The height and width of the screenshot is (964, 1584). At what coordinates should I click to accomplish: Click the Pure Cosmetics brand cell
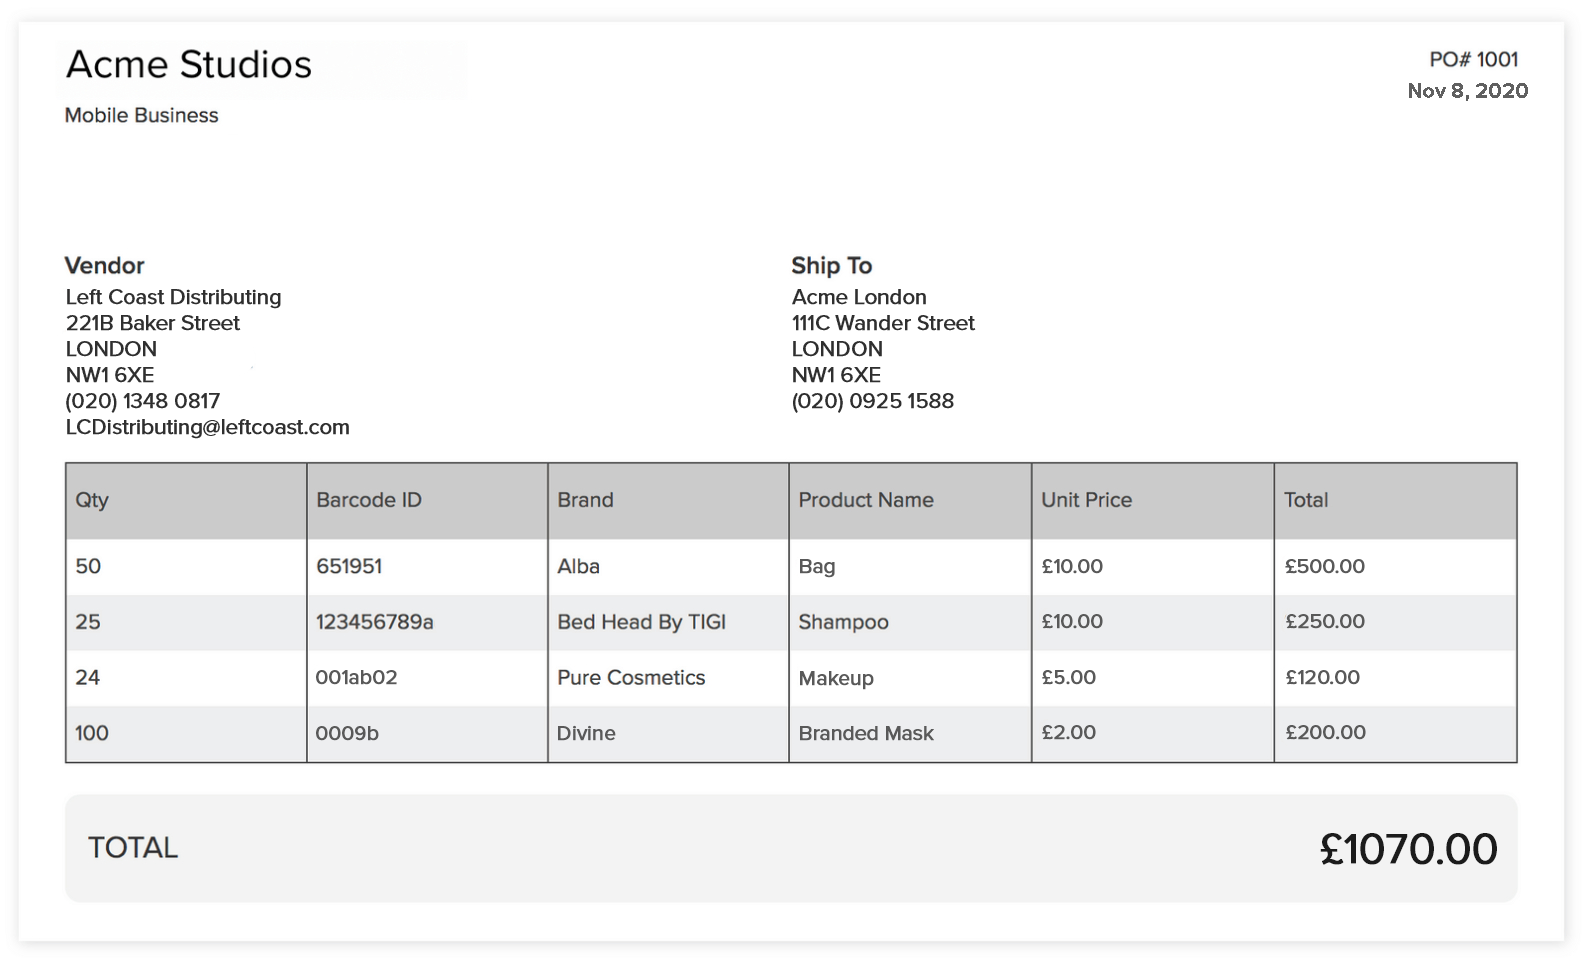(x=631, y=678)
